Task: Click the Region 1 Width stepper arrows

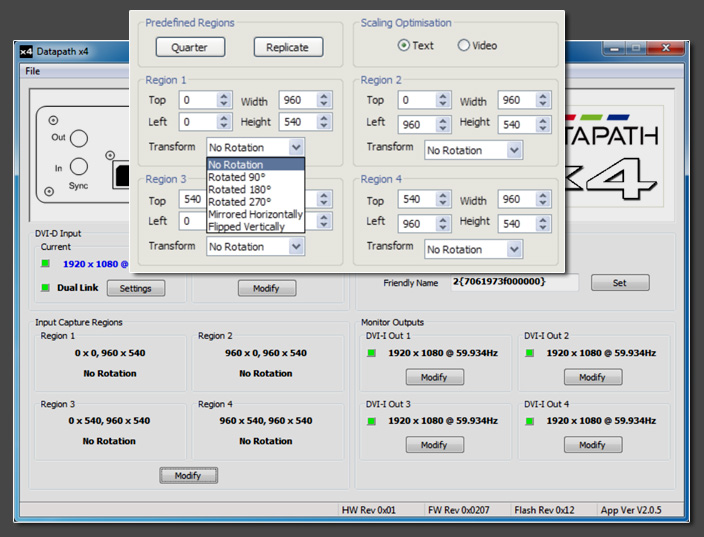Action: (x=324, y=101)
